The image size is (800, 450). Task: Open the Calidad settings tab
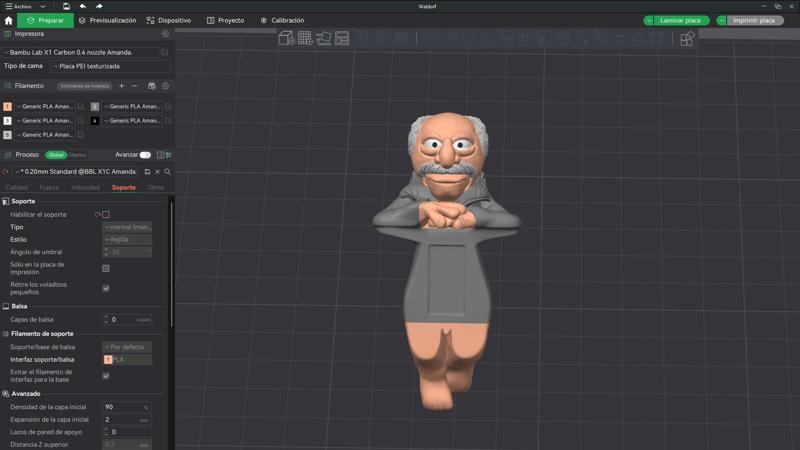[17, 188]
